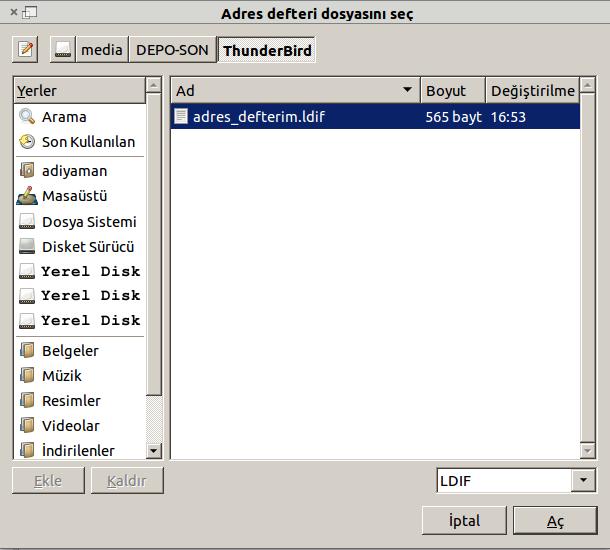Click the Masaüstü desktop icon
This screenshot has width=610, height=550.
tap(27, 196)
